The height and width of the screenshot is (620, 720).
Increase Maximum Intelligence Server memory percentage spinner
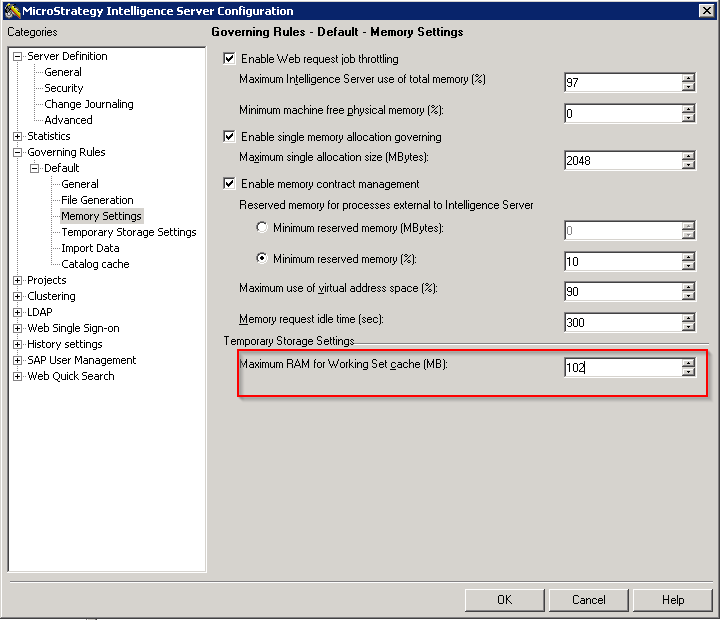[x=688, y=78]
